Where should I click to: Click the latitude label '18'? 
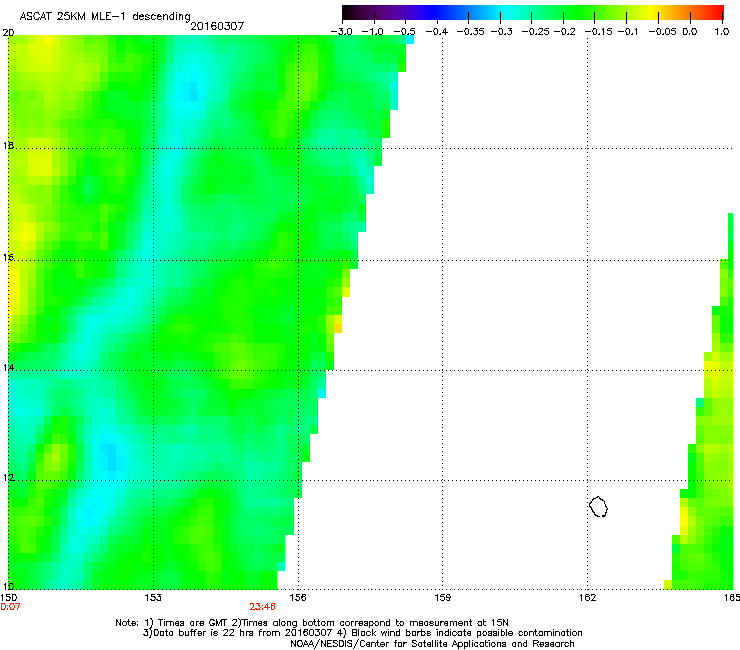[8, 145]
